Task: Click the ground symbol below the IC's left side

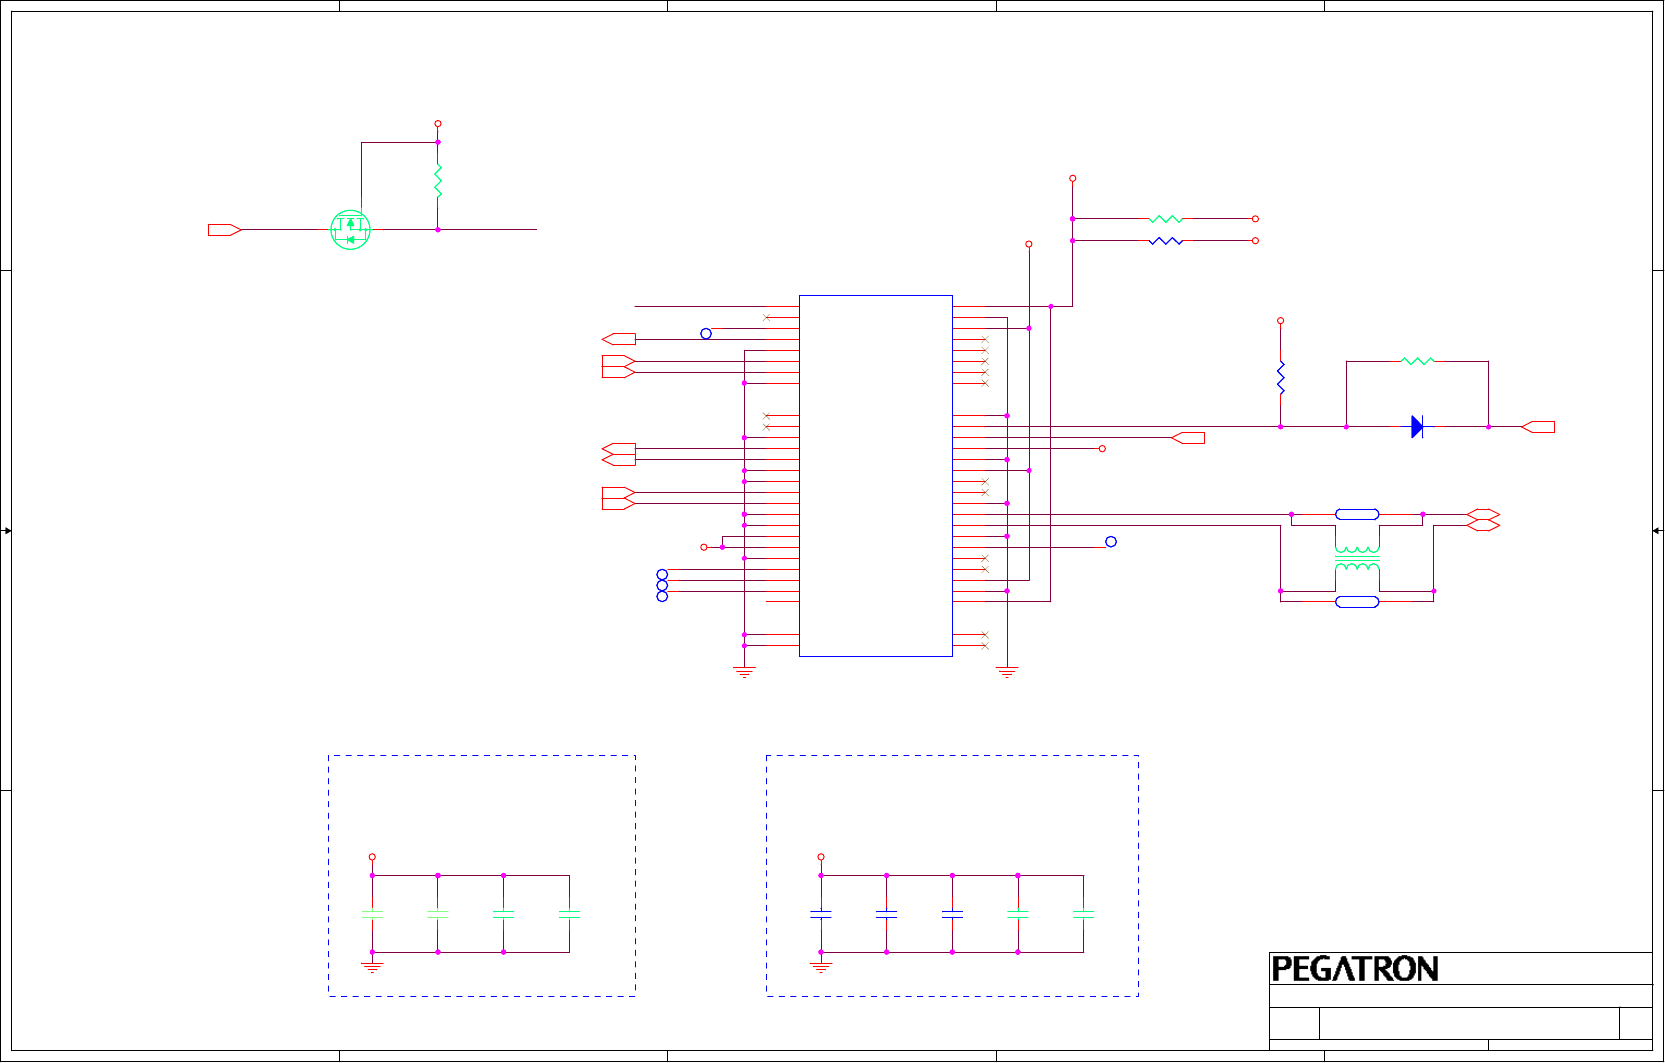Action: click(744, 672)
